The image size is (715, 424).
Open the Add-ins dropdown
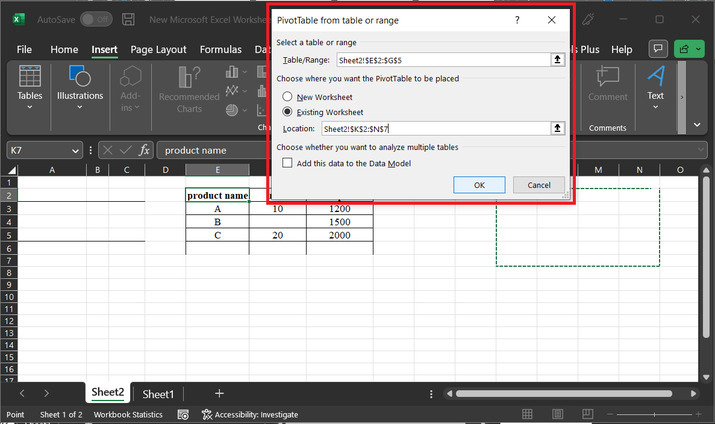[x=130, y=89]
